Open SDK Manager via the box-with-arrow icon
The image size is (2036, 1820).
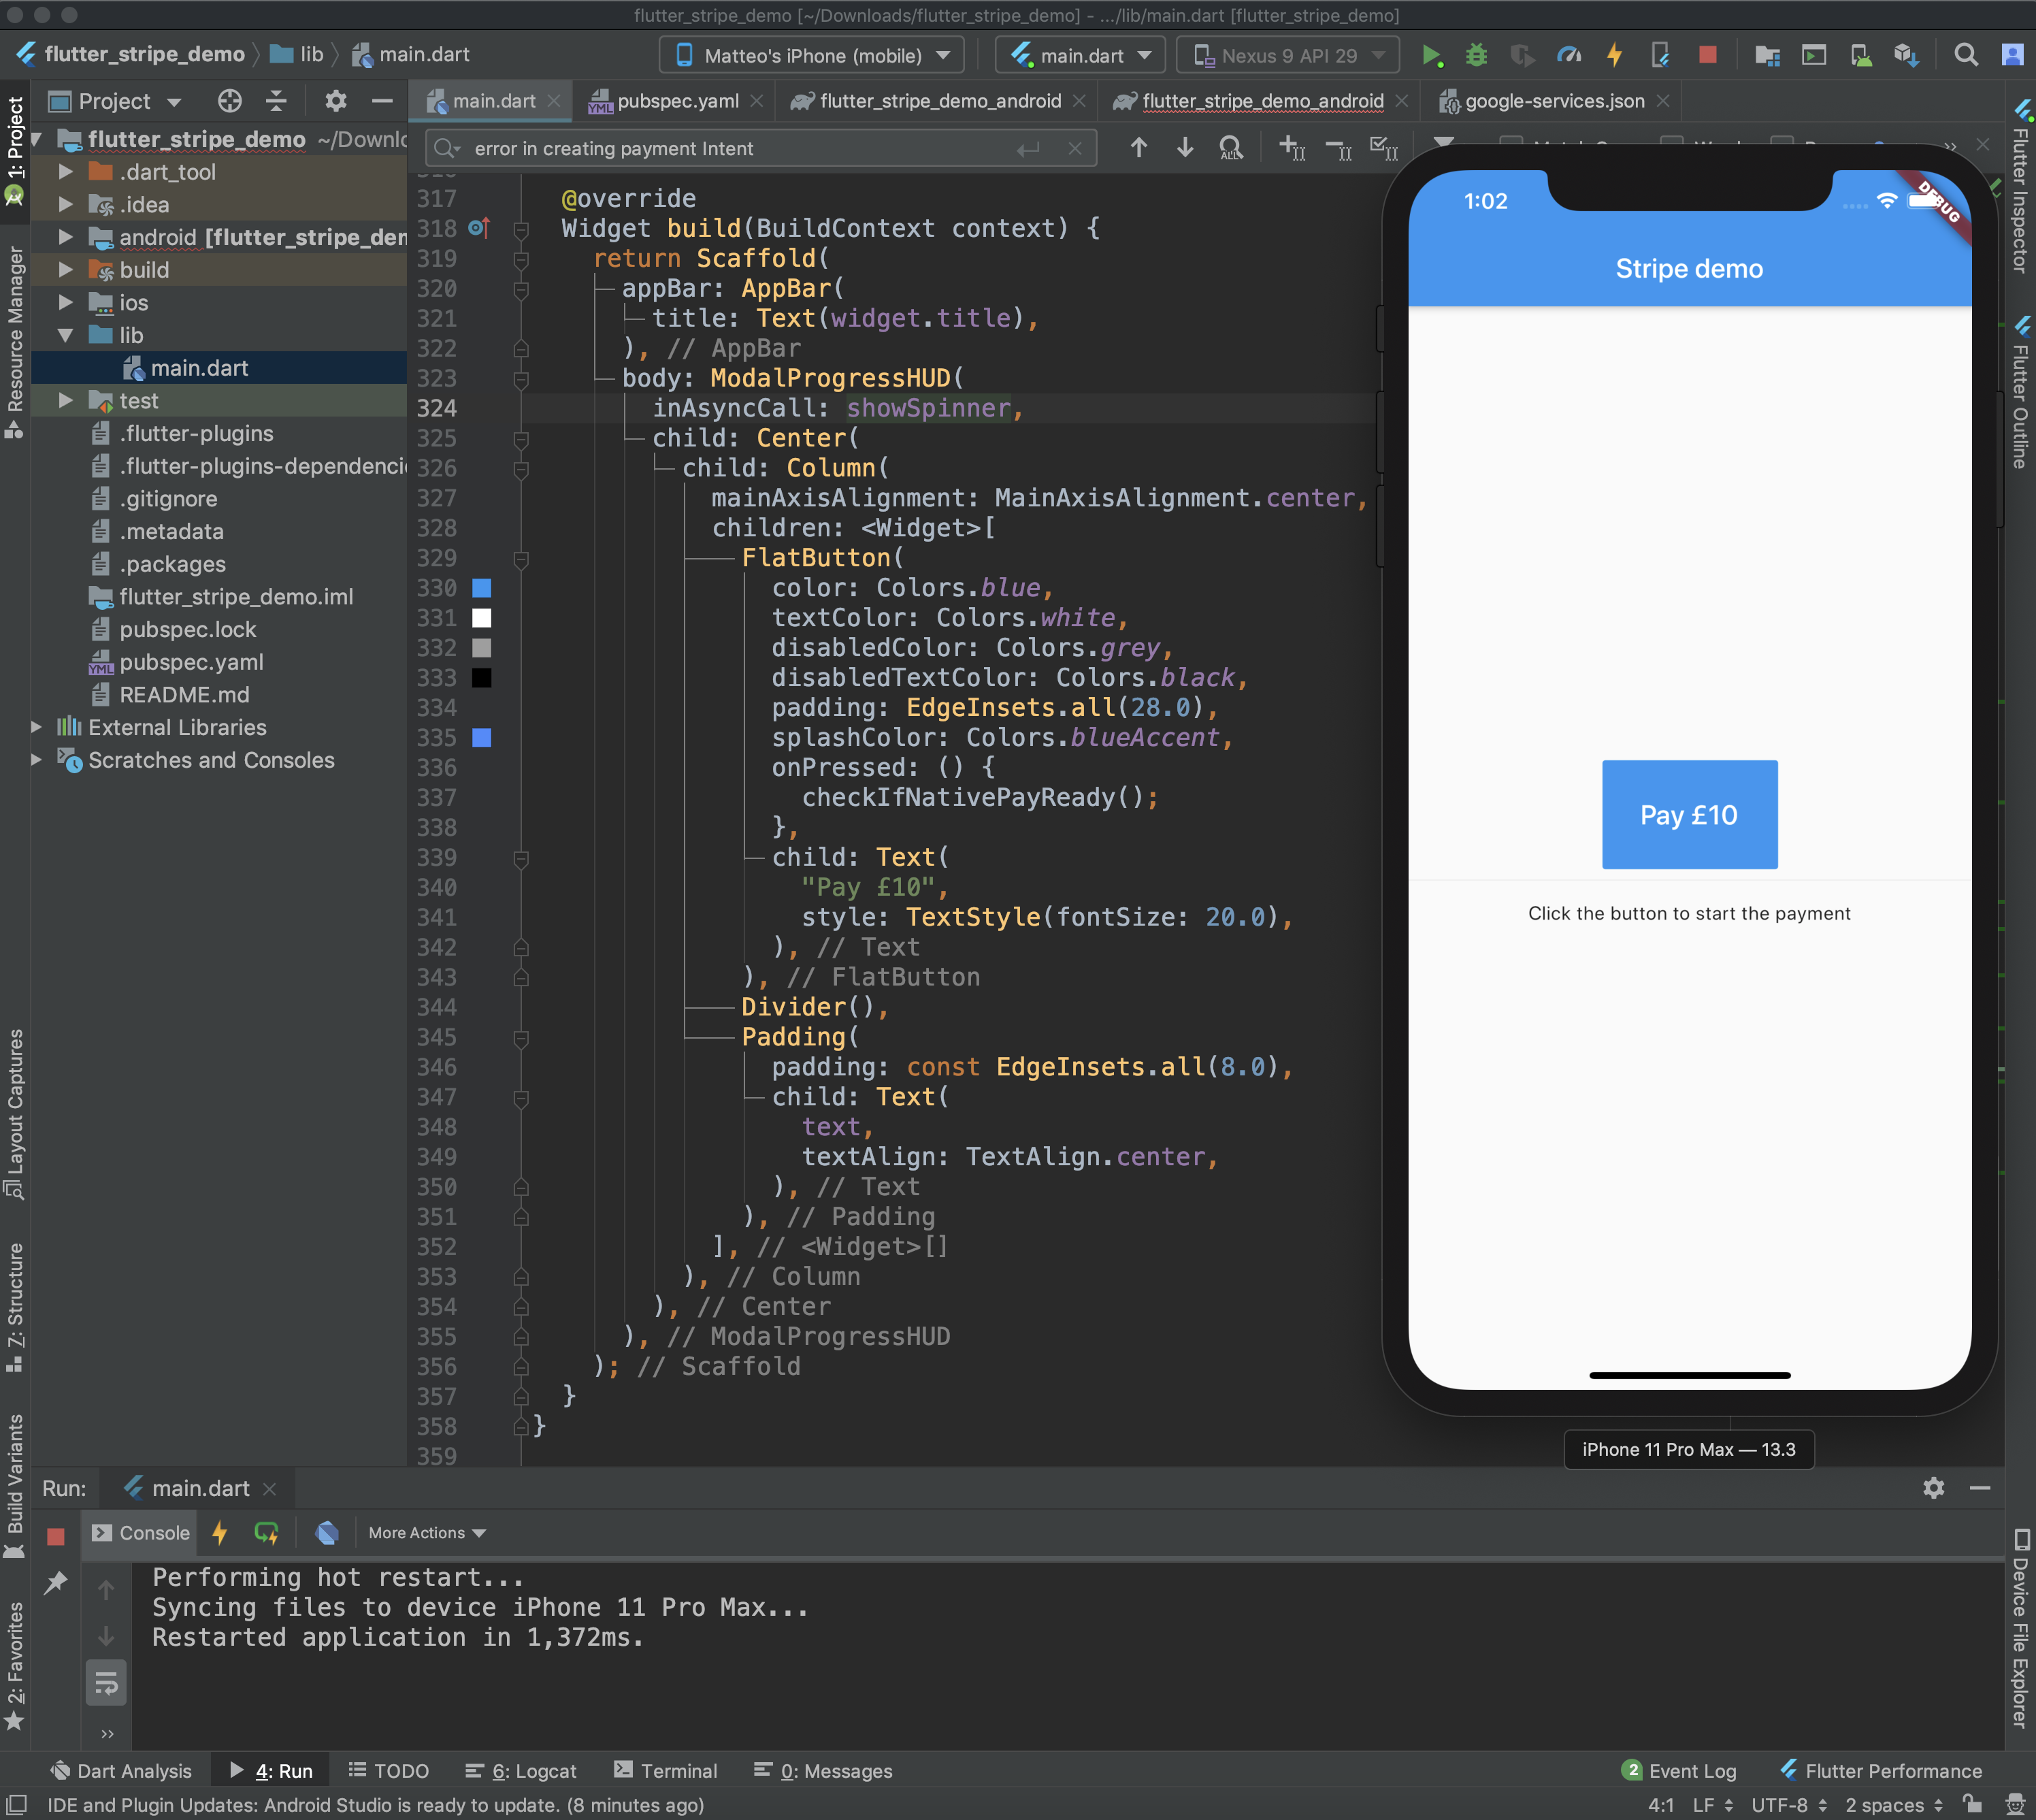(1908, 55)
